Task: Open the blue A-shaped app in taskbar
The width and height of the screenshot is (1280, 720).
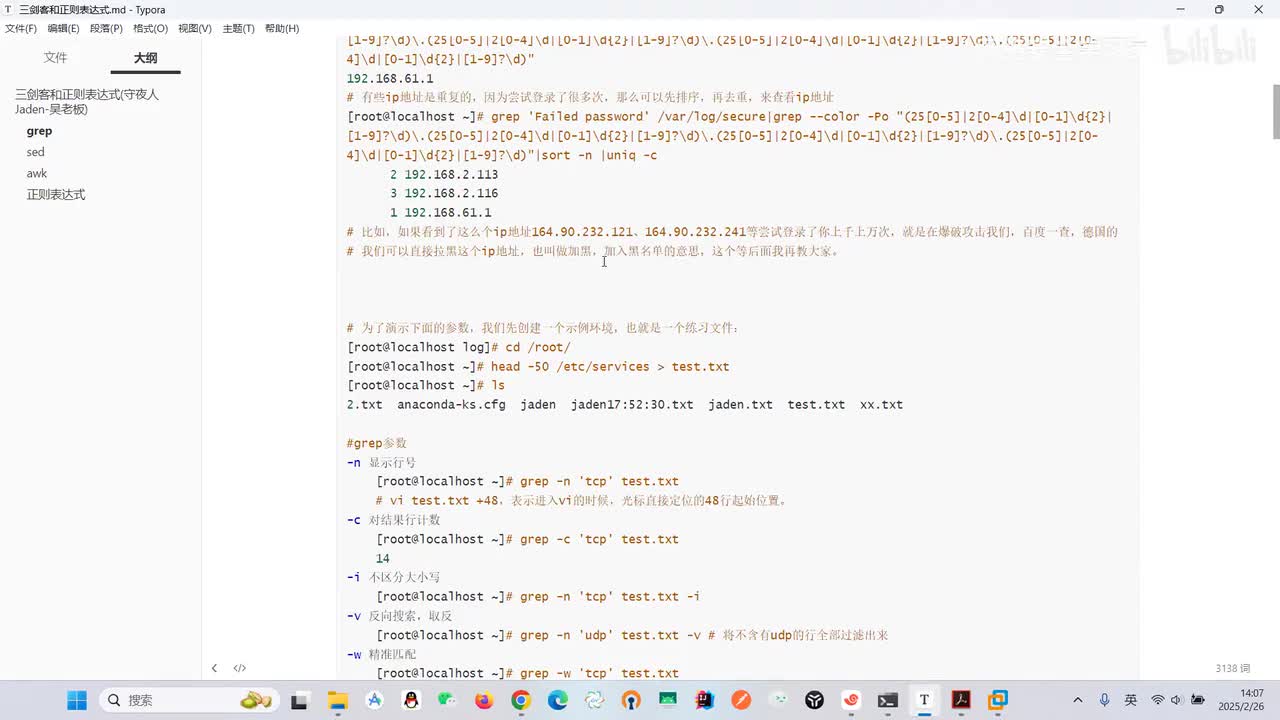Action: 374,700
